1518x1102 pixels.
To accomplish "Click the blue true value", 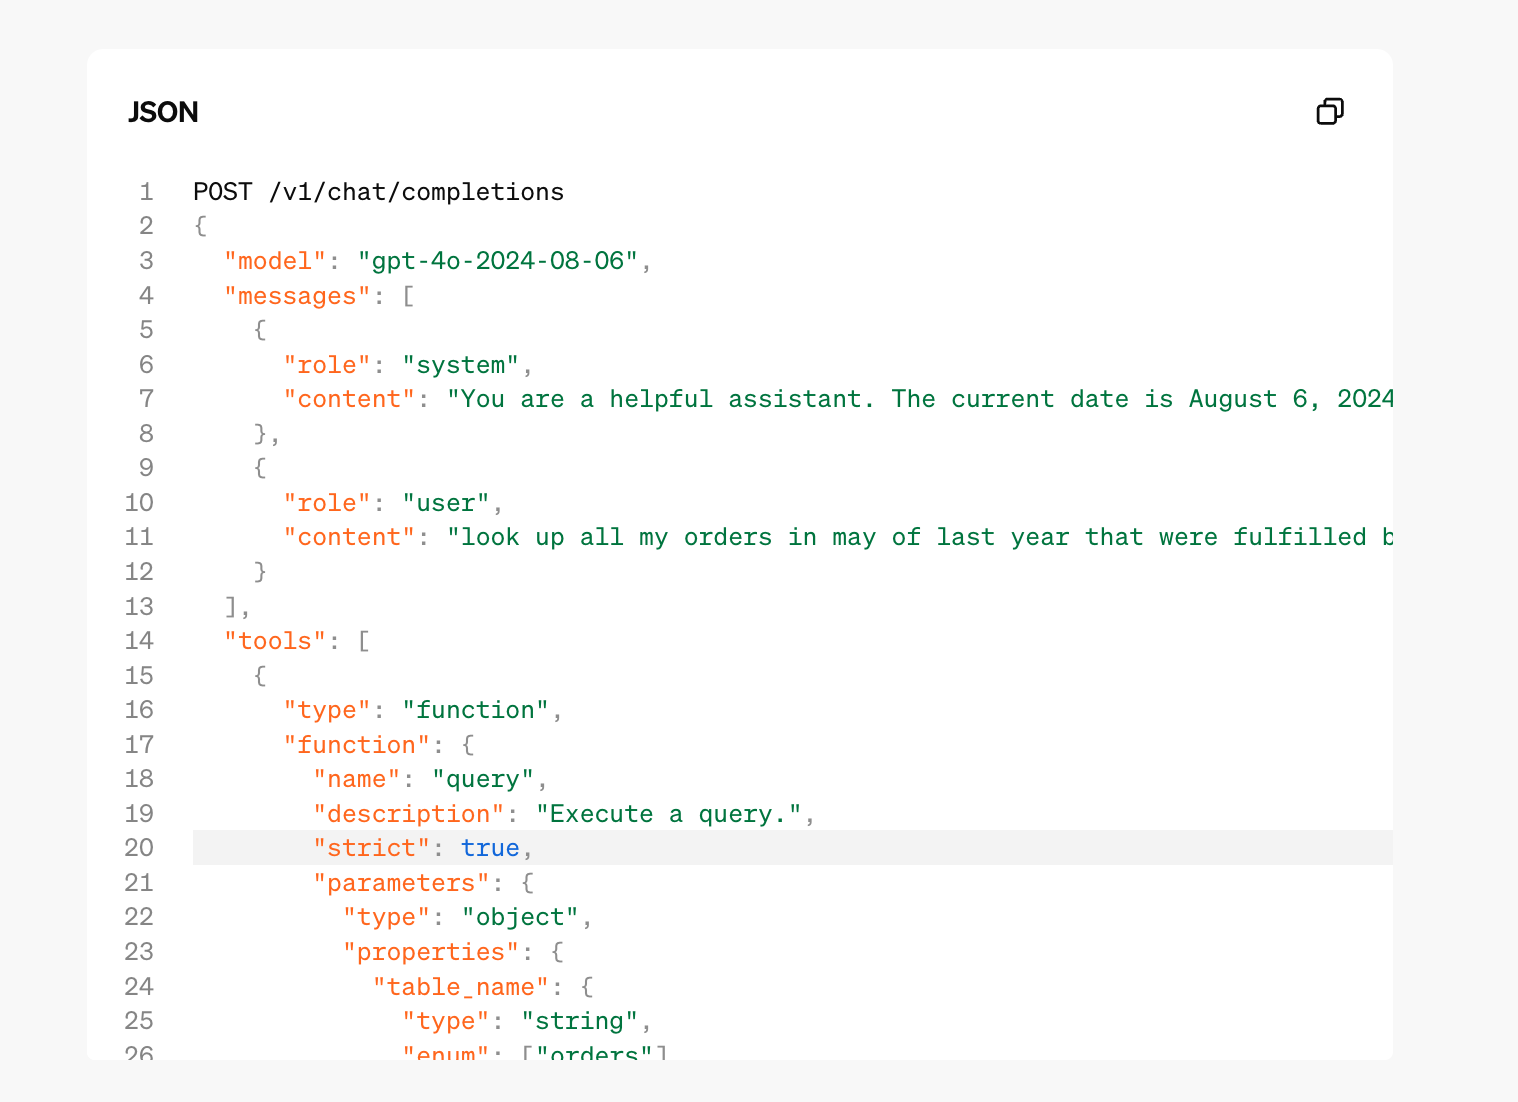I will tap(490, 848).
